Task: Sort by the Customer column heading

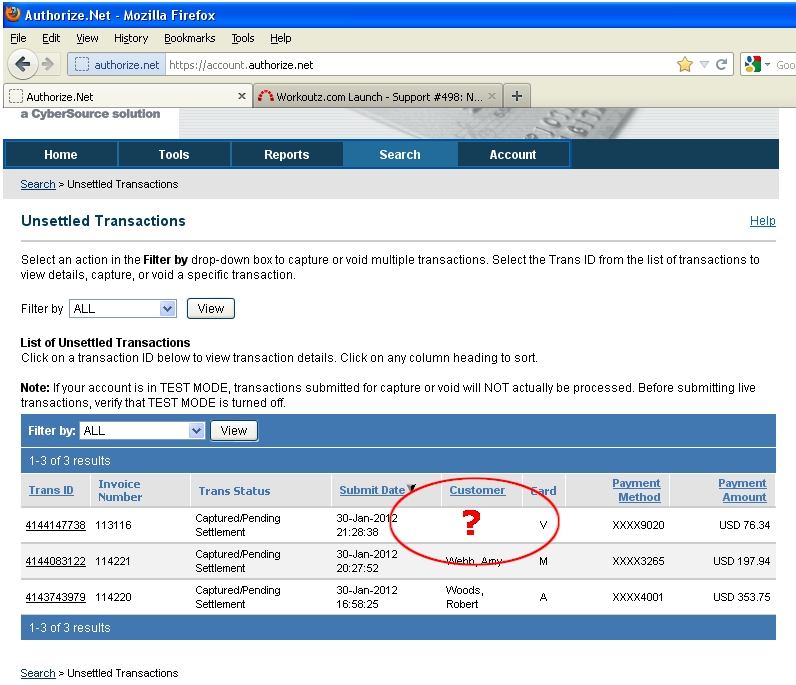Action: click(x=477, y=491)
